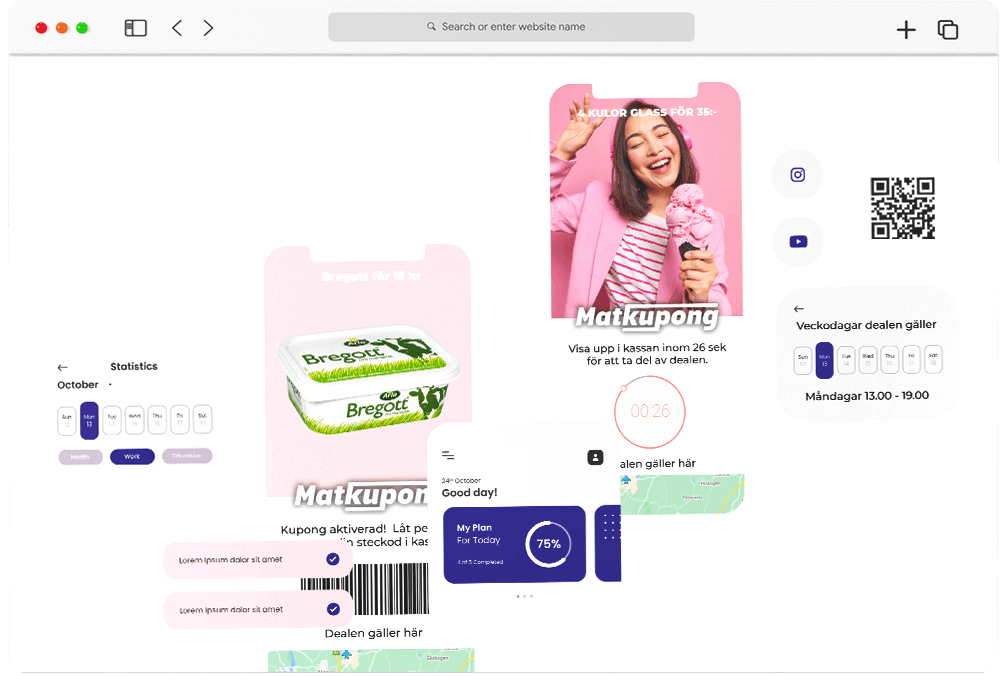Open hamburger menu on Good day card
Image resolution: width=1000 pixels, height=676 pixels.
pos(448,455)
